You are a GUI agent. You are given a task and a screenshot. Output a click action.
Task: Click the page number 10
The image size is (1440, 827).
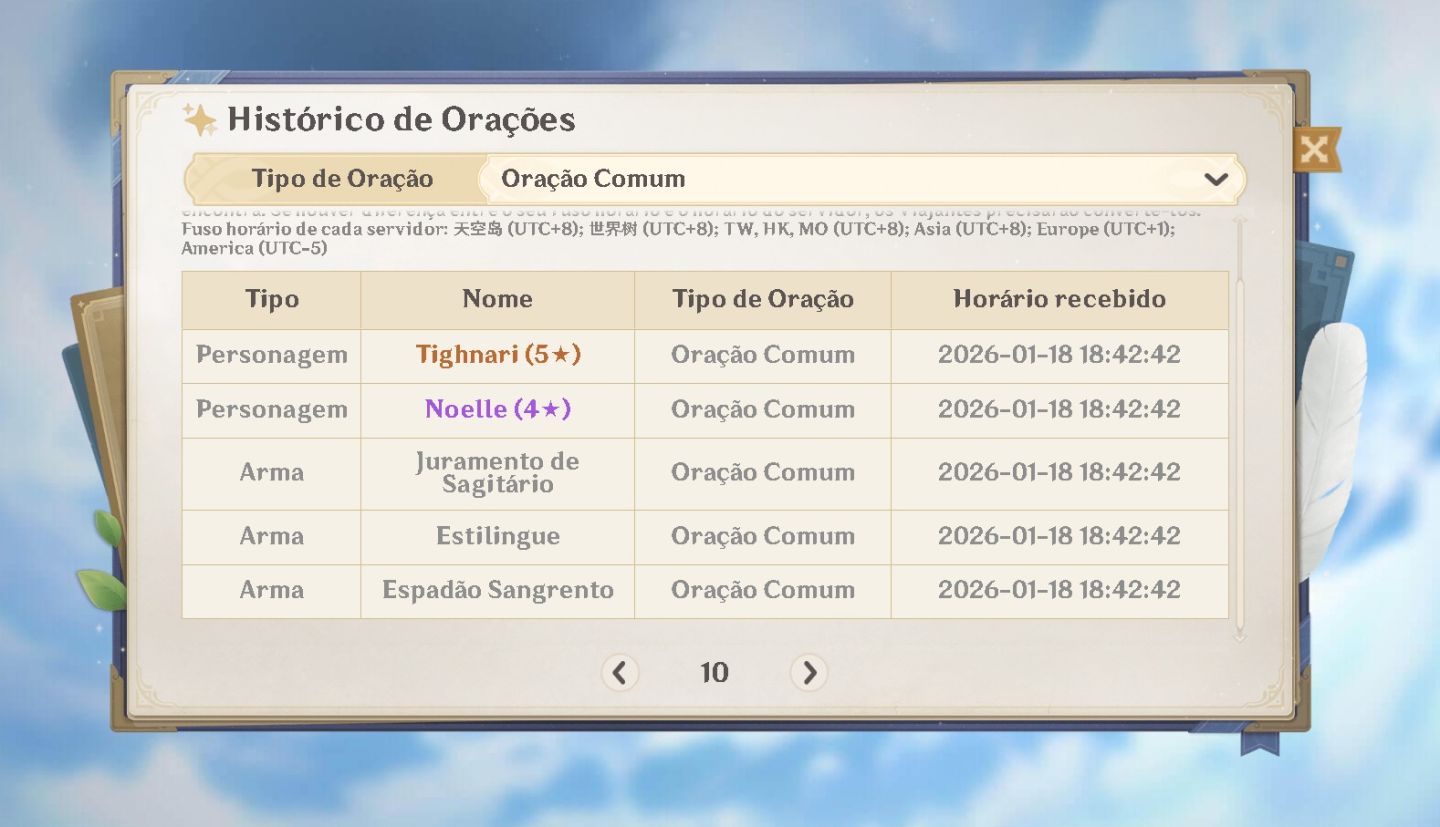tap(714, 673)
